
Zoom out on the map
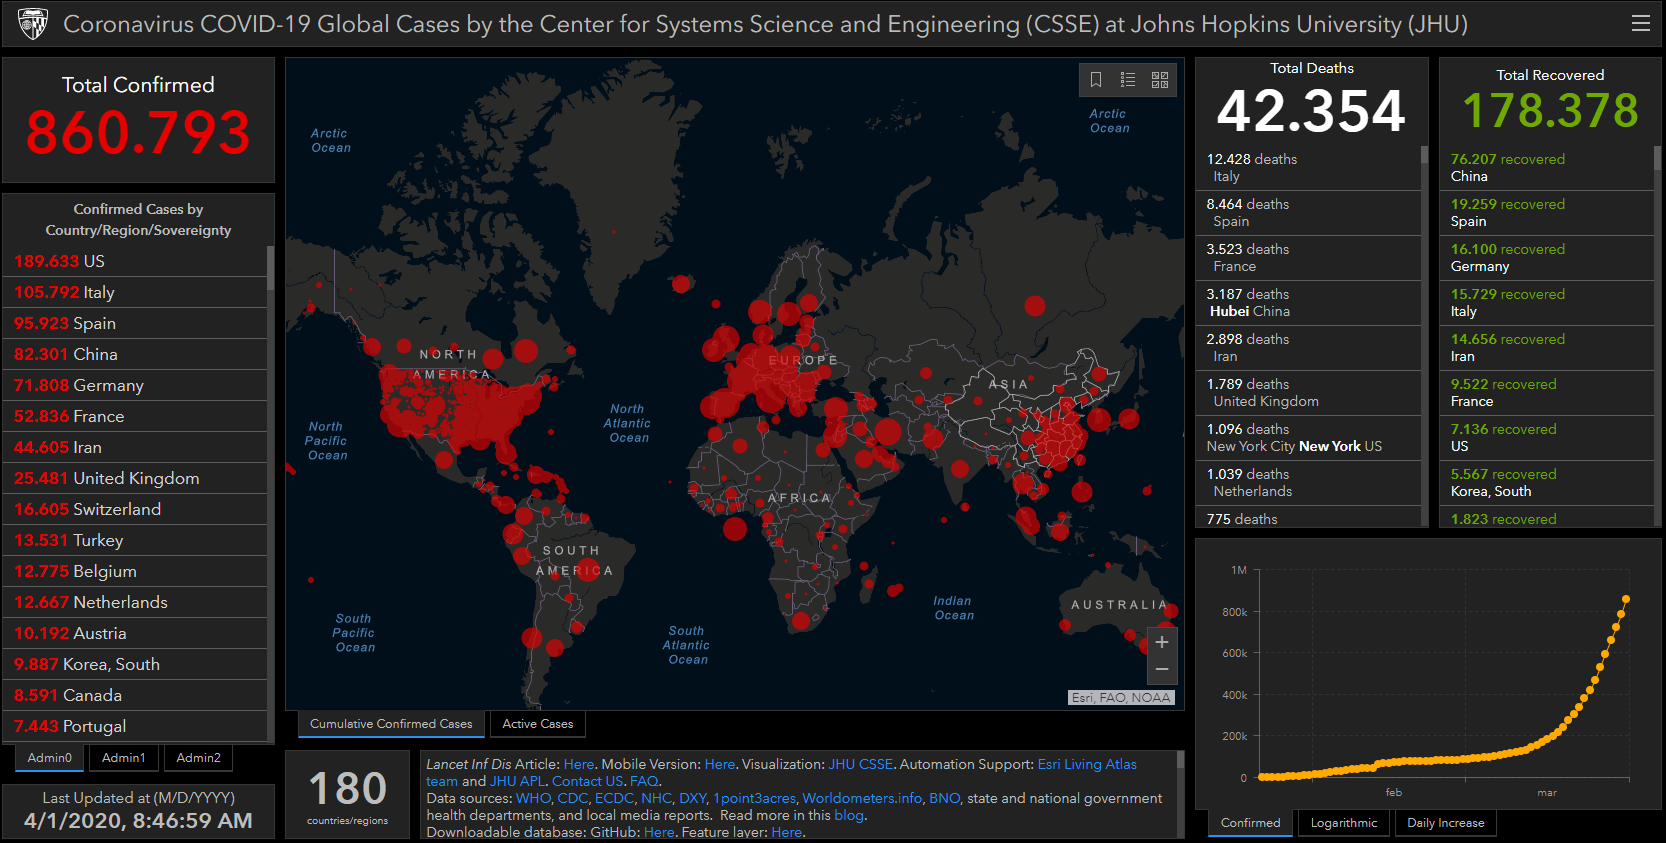point(1162,670)
